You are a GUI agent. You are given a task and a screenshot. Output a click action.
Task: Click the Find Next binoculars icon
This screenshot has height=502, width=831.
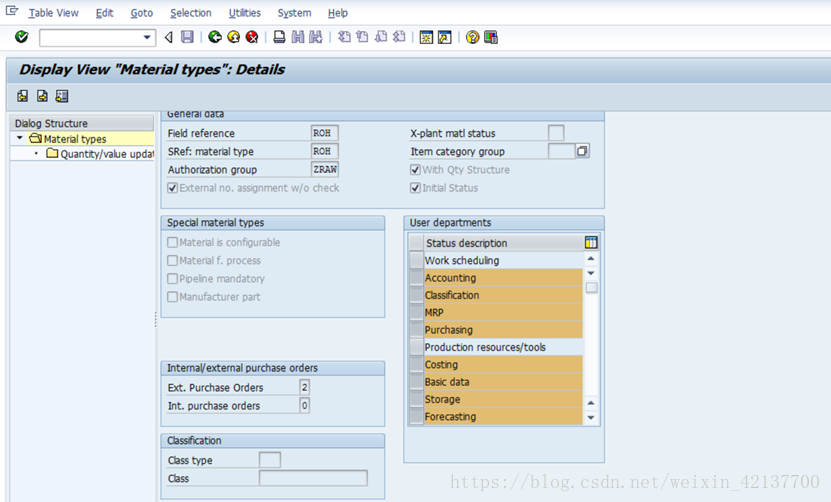pos(316,37)
